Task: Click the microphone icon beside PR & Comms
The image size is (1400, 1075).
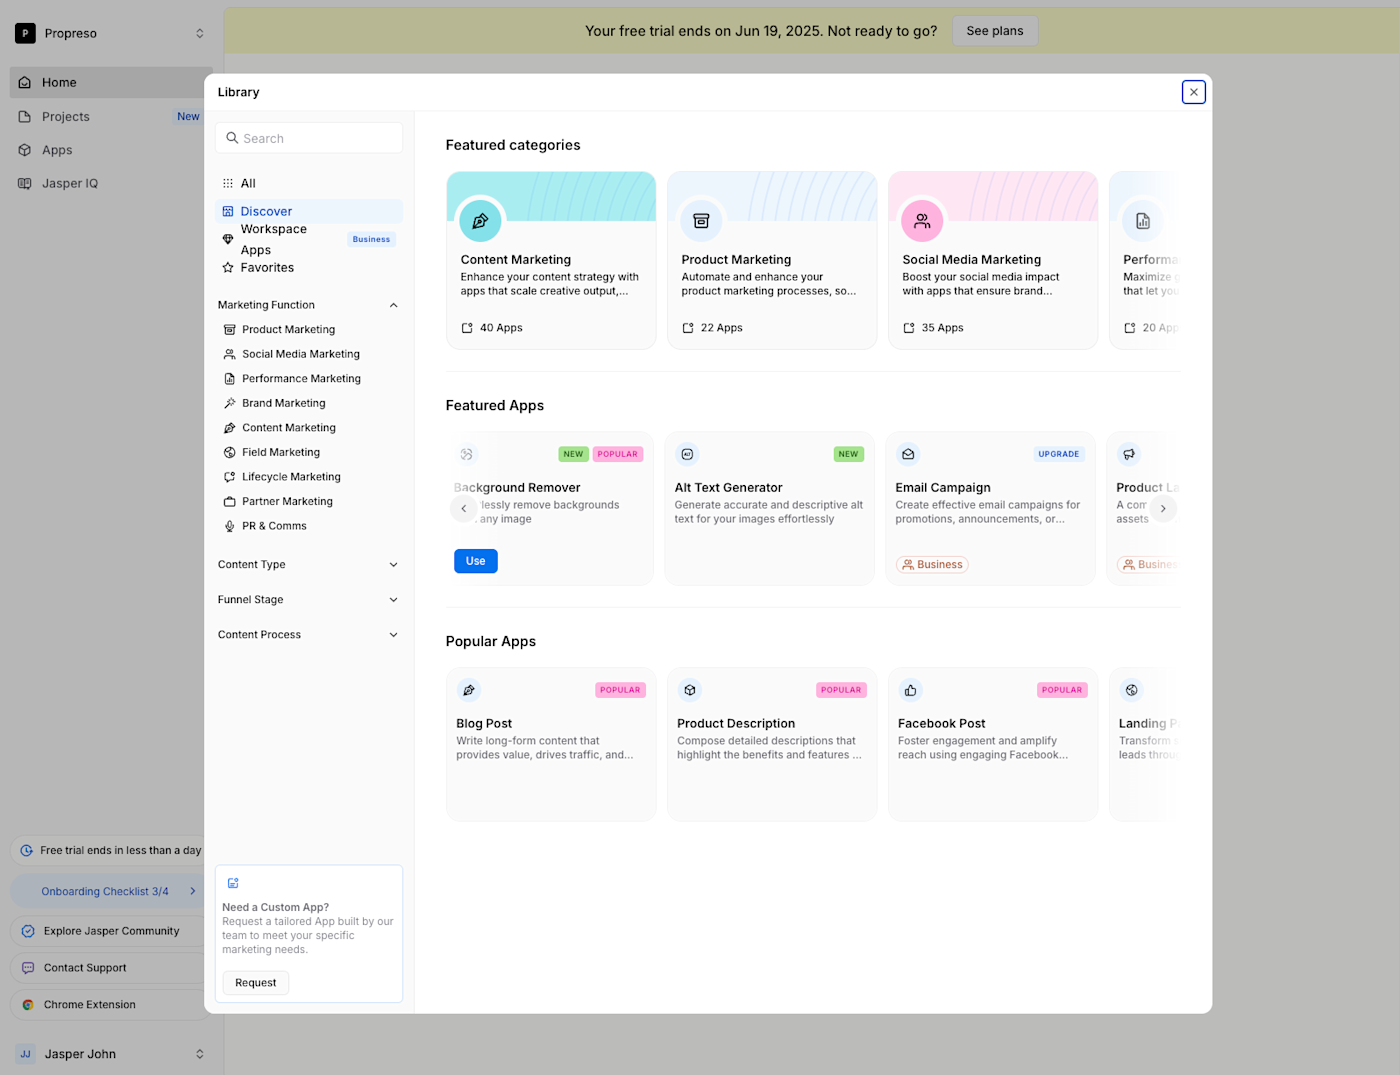Action: click(230, 526)
